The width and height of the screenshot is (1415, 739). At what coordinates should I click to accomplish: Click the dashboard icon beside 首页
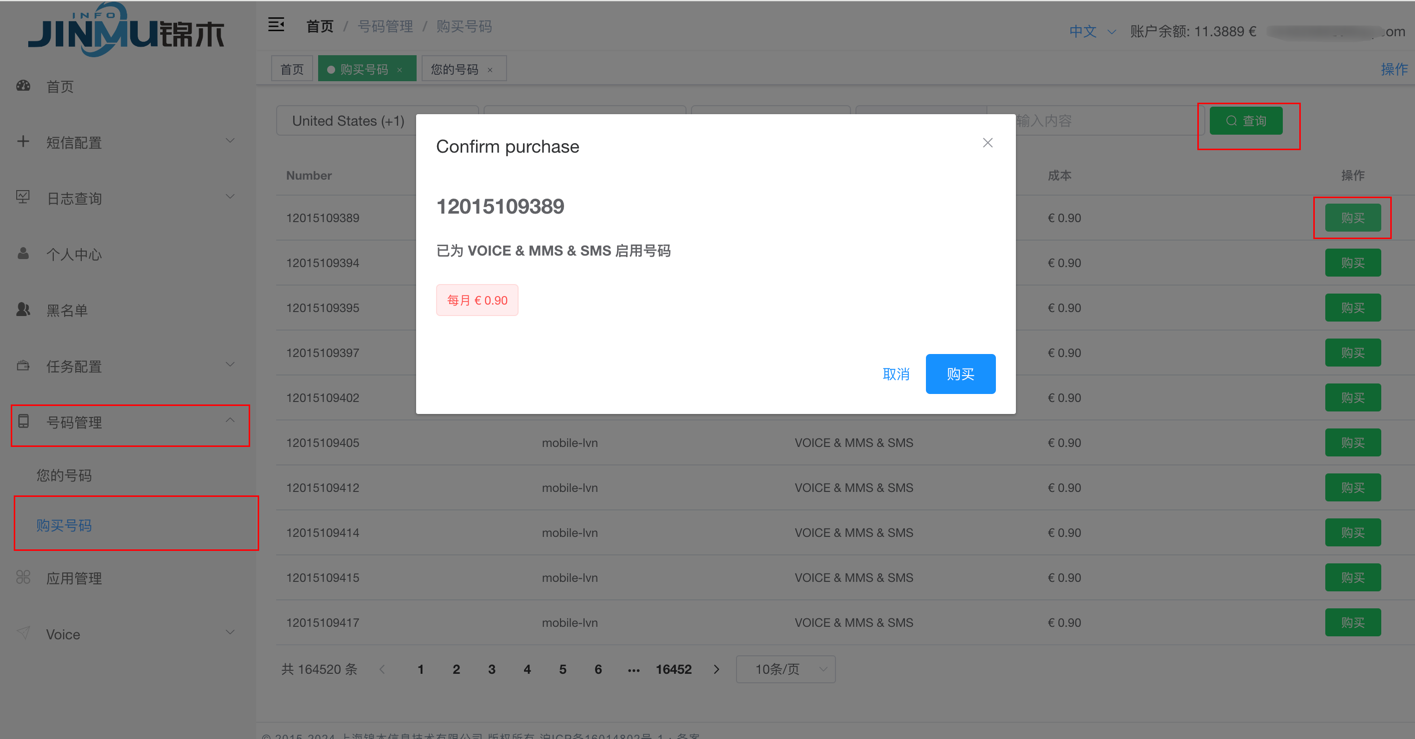pyautogui.click(x=23, y=86)
